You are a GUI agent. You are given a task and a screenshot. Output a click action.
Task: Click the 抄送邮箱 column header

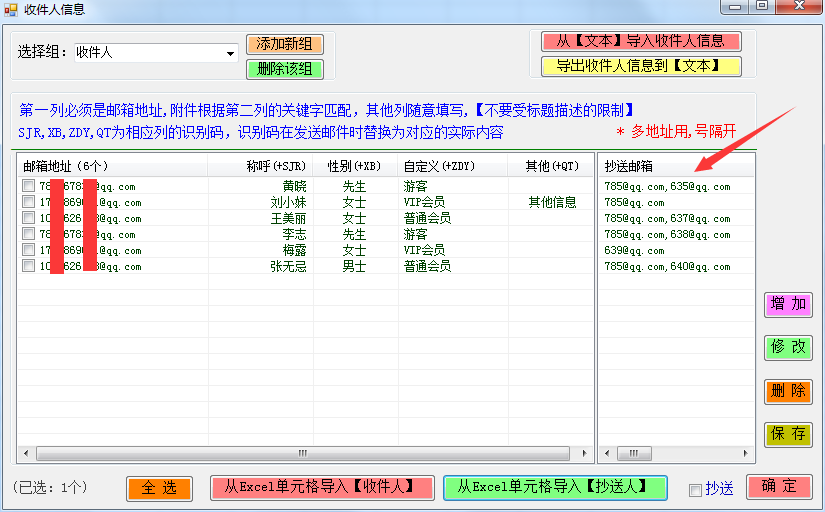pos(677,166)
